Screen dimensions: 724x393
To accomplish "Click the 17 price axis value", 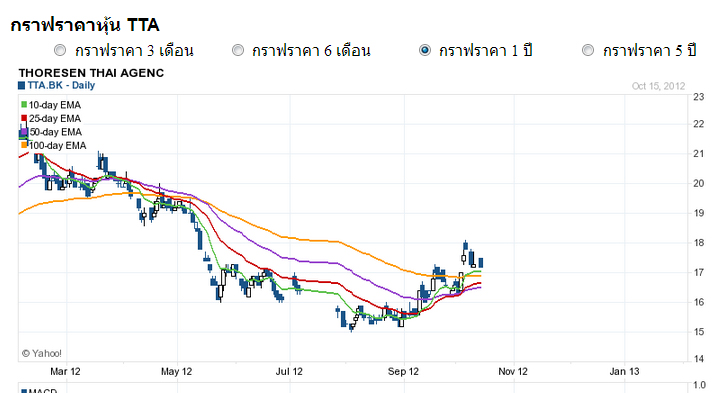I will click(699, 272).
